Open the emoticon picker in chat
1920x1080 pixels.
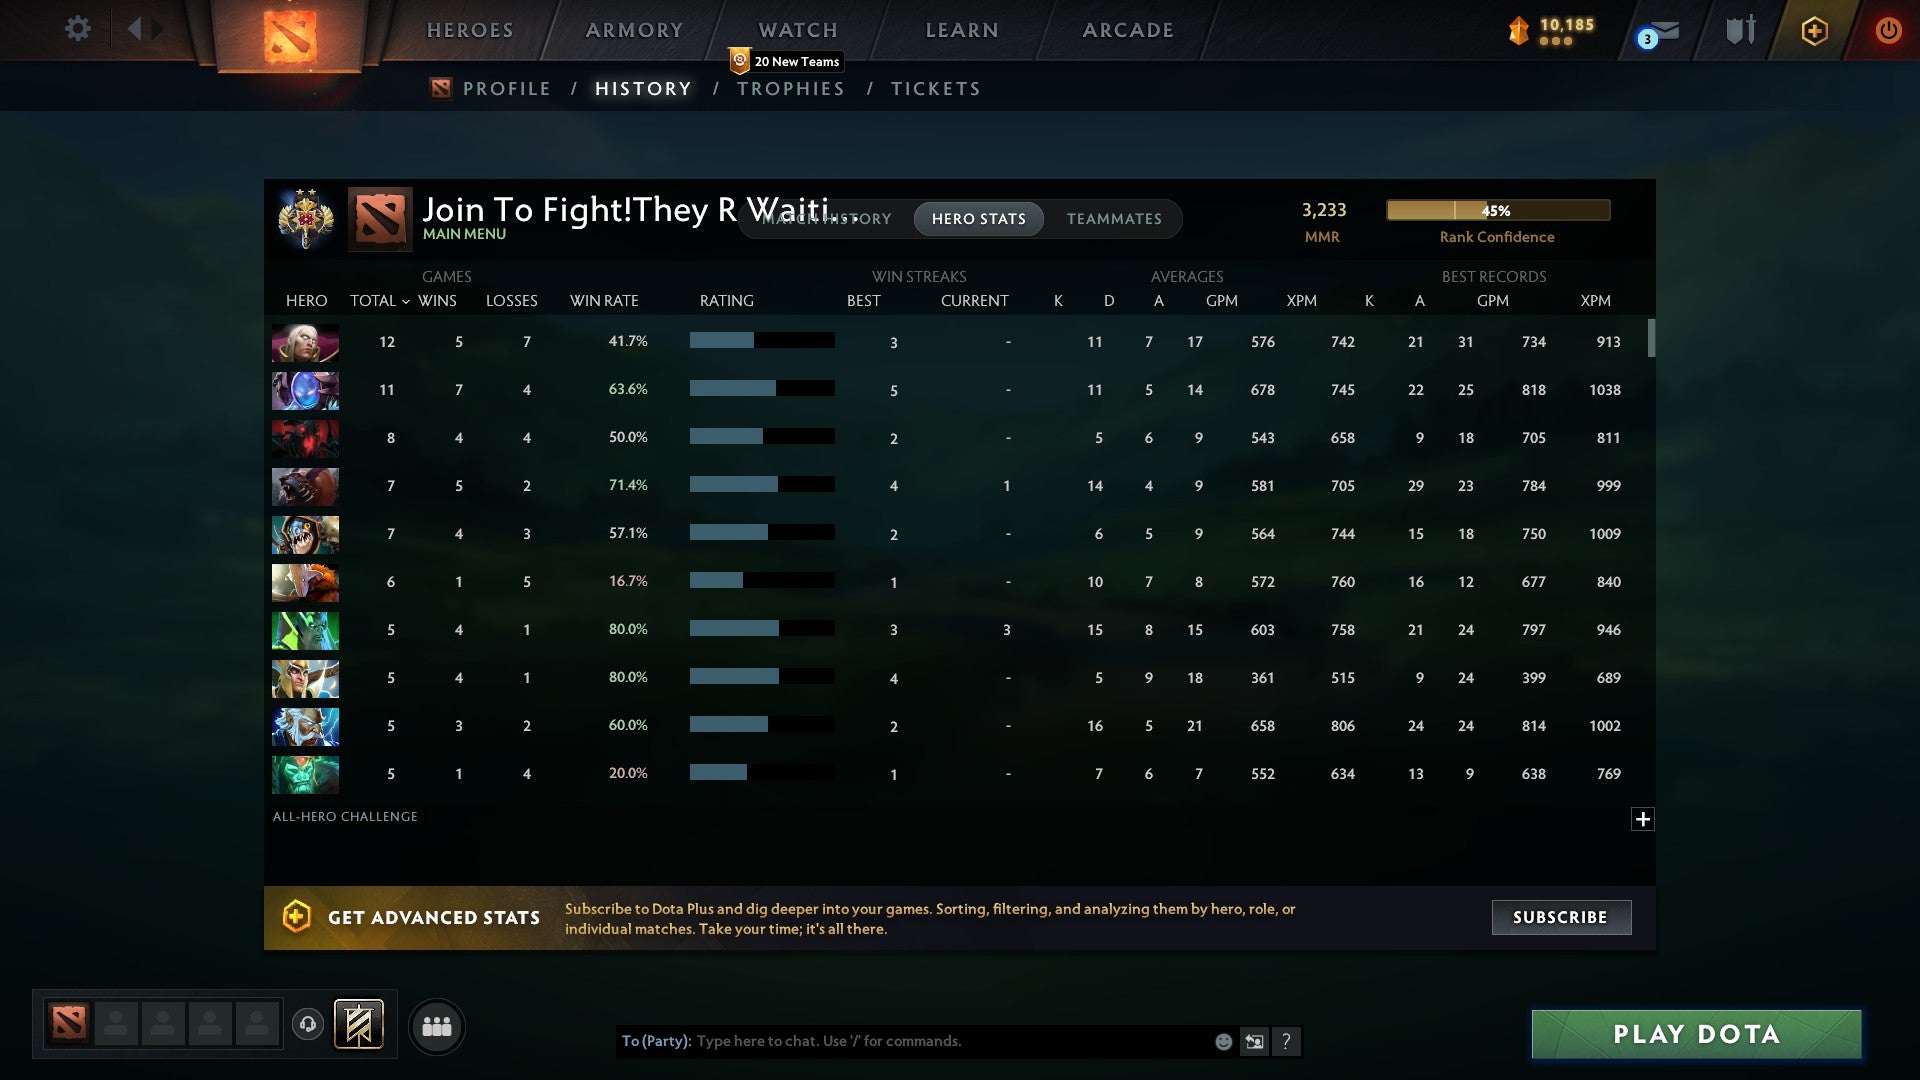coord(1222,1041)
